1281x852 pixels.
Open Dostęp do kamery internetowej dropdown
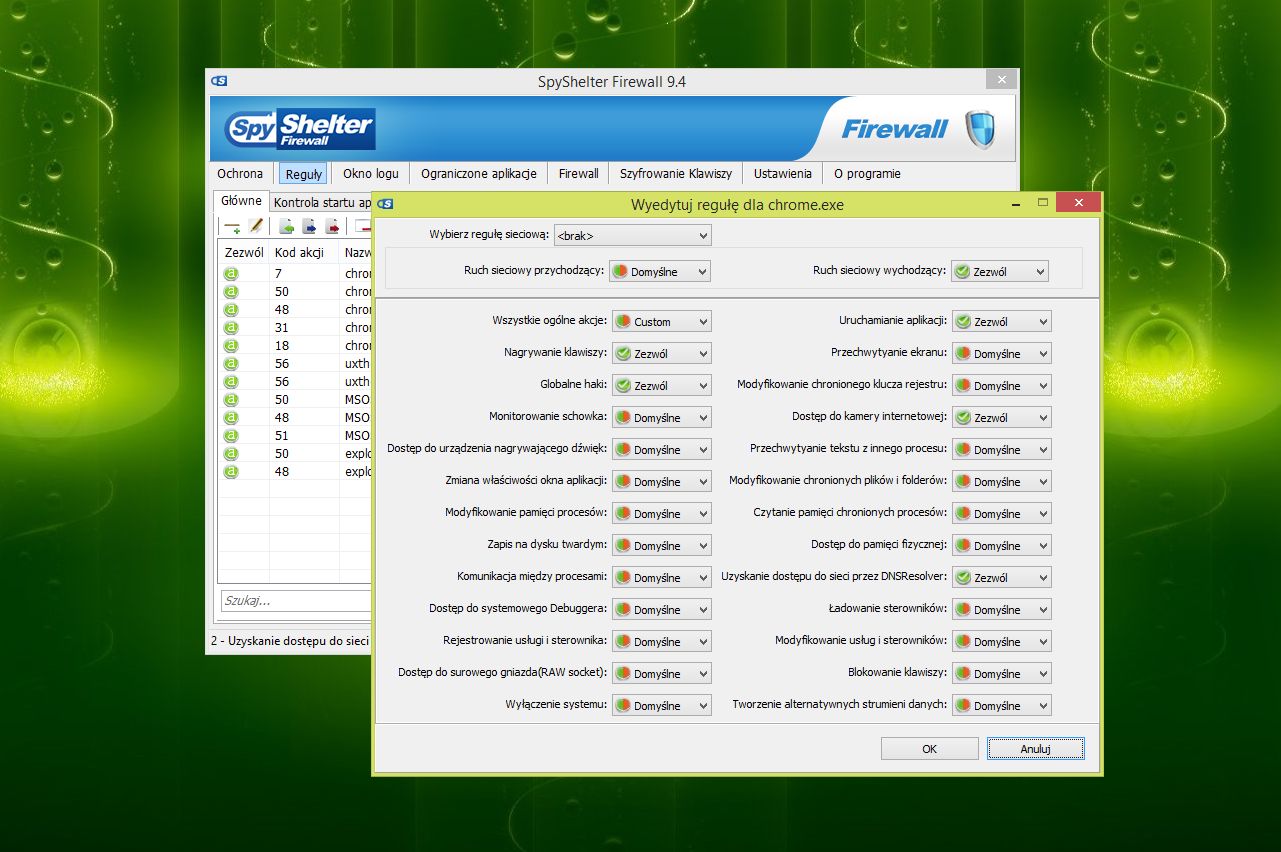click(x=1001, y=418)
